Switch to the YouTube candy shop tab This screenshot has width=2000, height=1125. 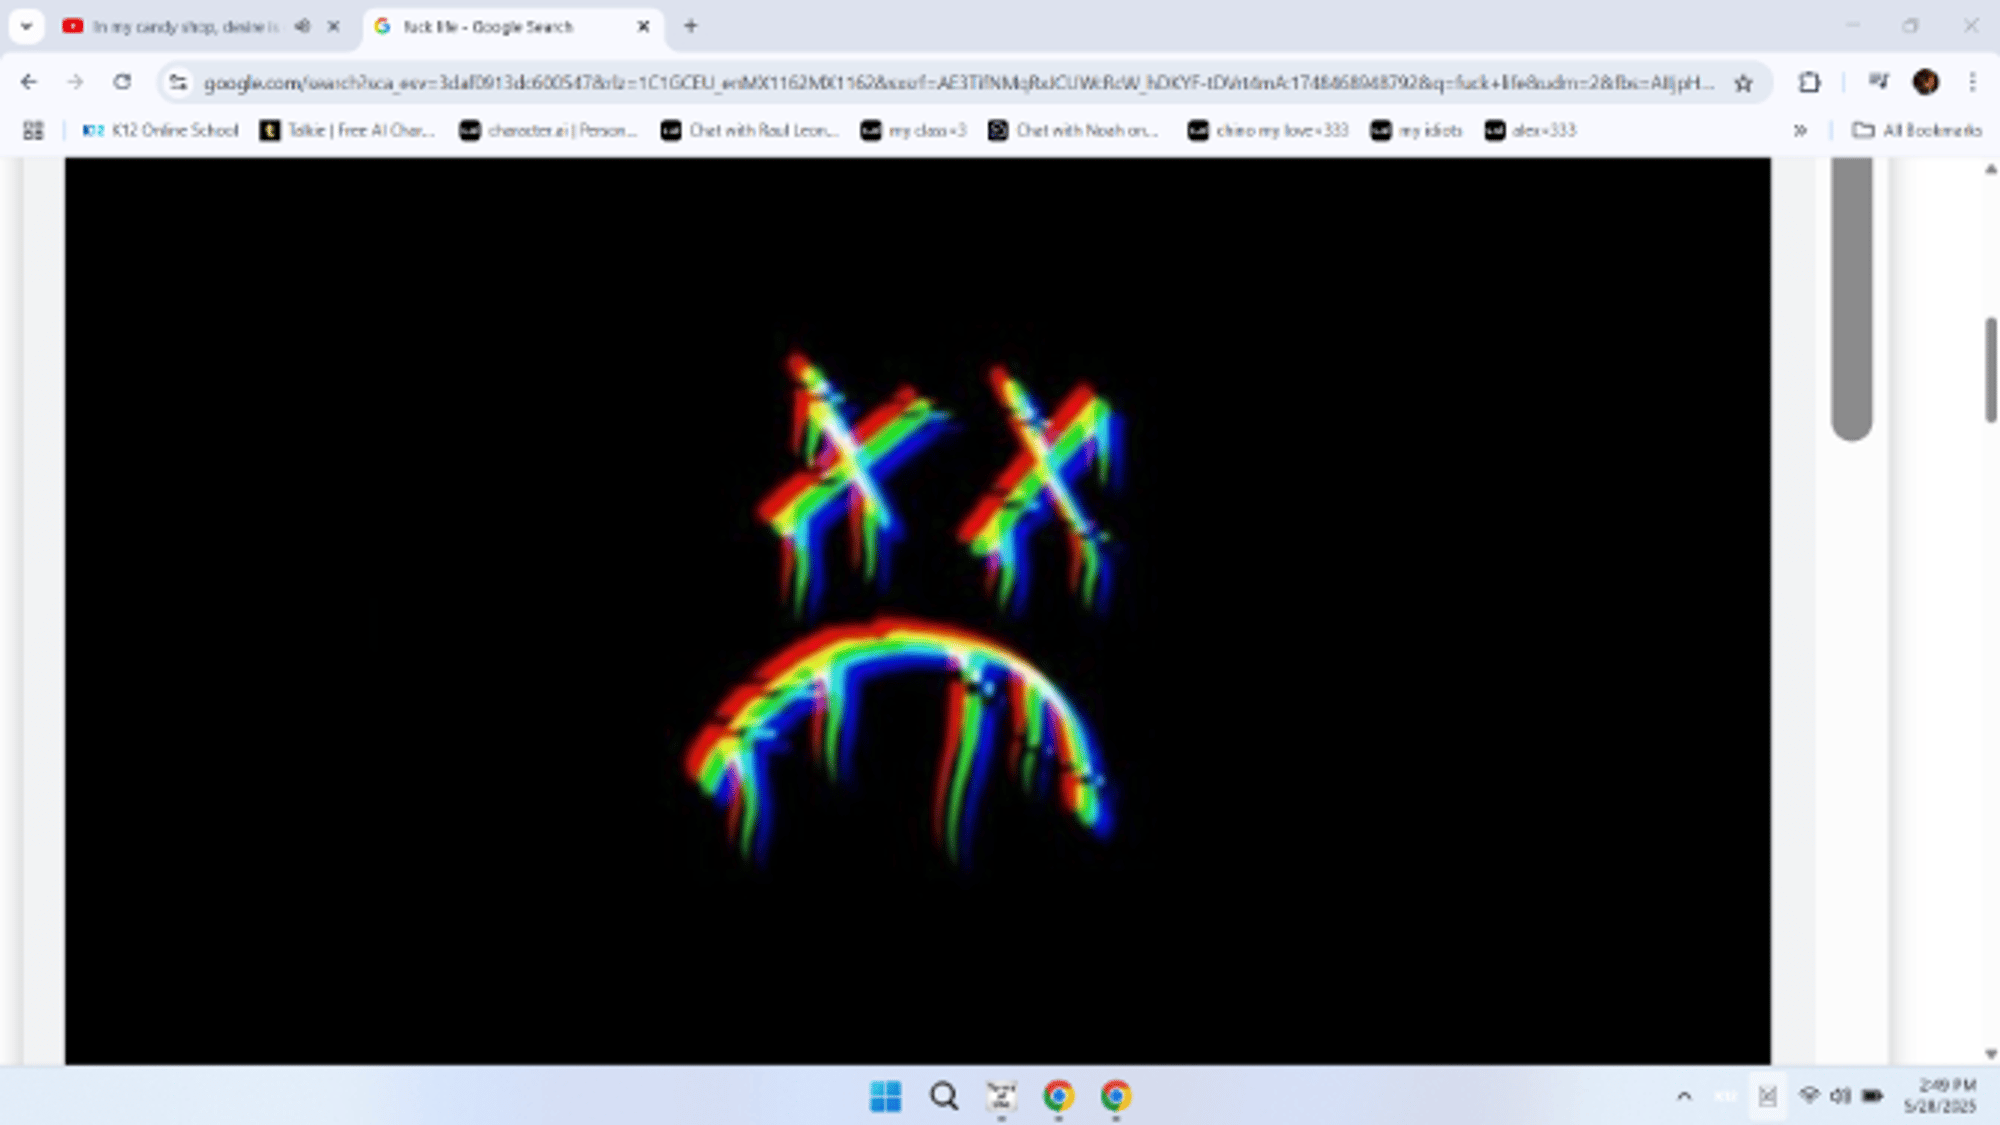point(180,27)
